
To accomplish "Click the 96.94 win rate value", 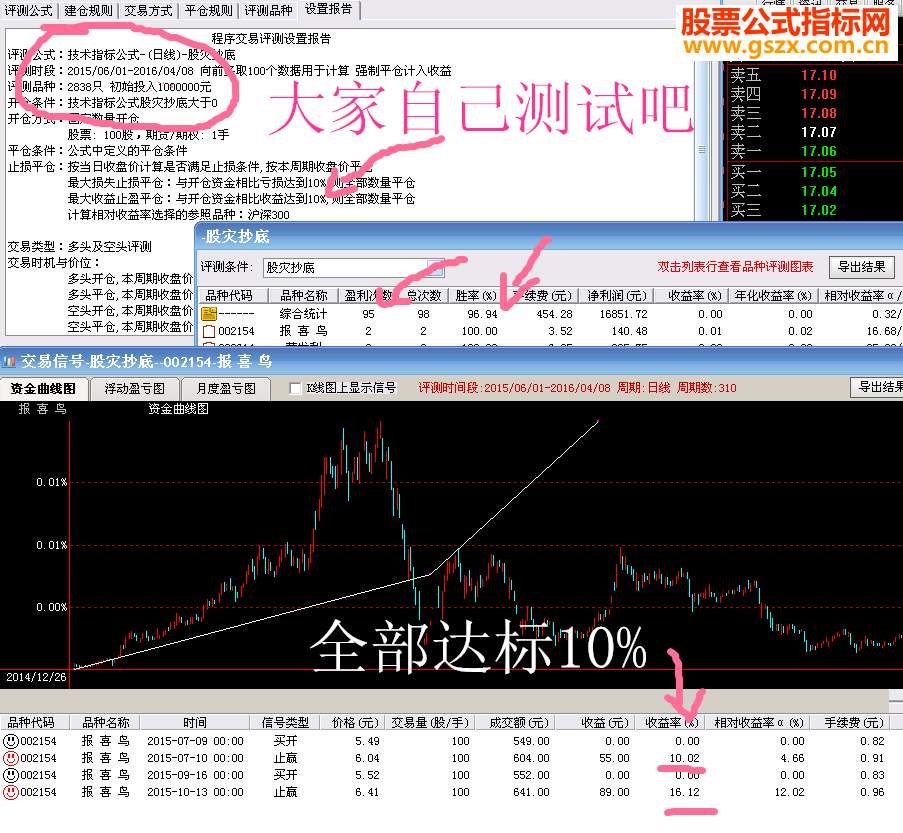I will pos(482,314).
